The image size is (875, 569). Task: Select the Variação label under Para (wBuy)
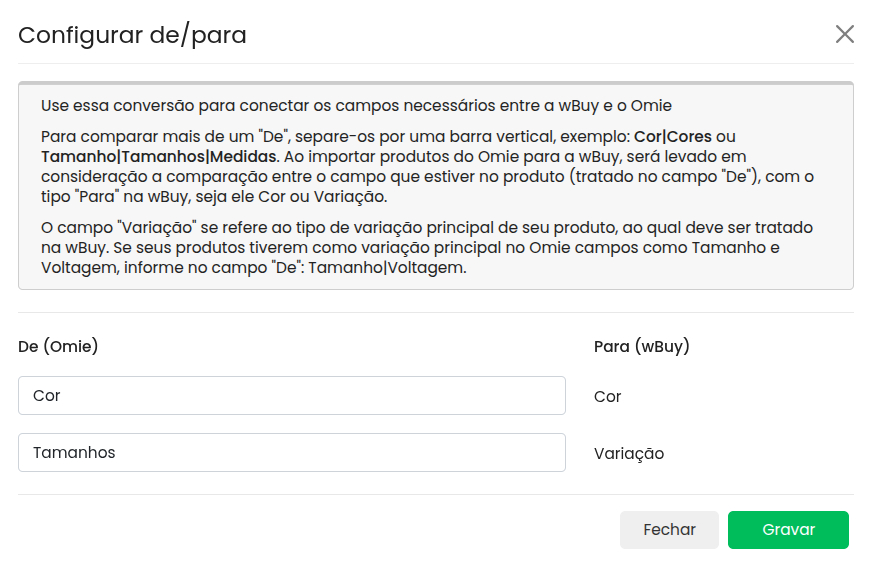(628, 454)
